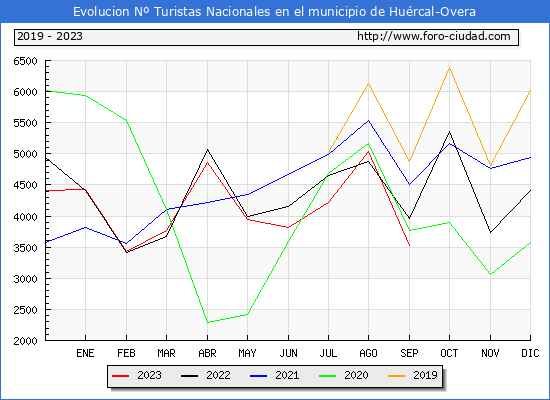
Task: Click the green 2020 low point at ABR
Action: tap(207, 322)
